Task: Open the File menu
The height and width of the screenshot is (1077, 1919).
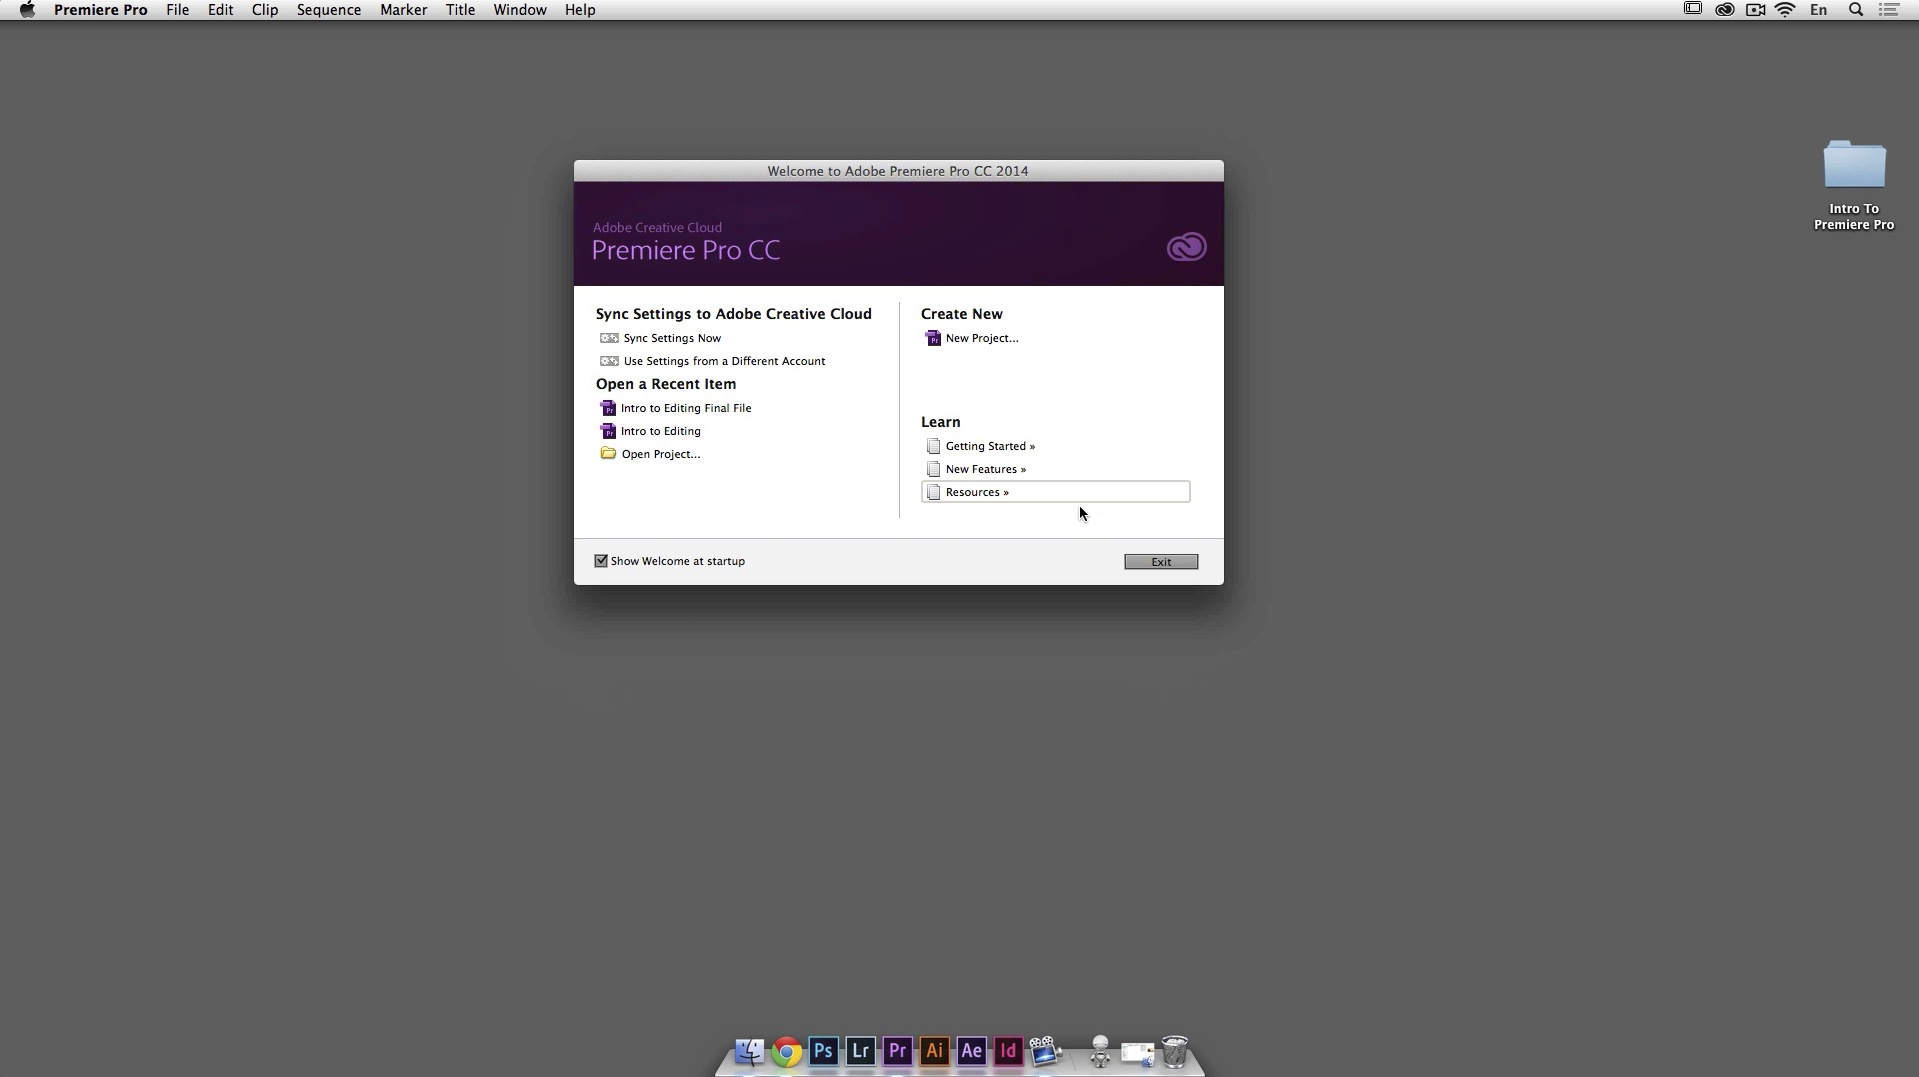Action: (x=177, y=10)
